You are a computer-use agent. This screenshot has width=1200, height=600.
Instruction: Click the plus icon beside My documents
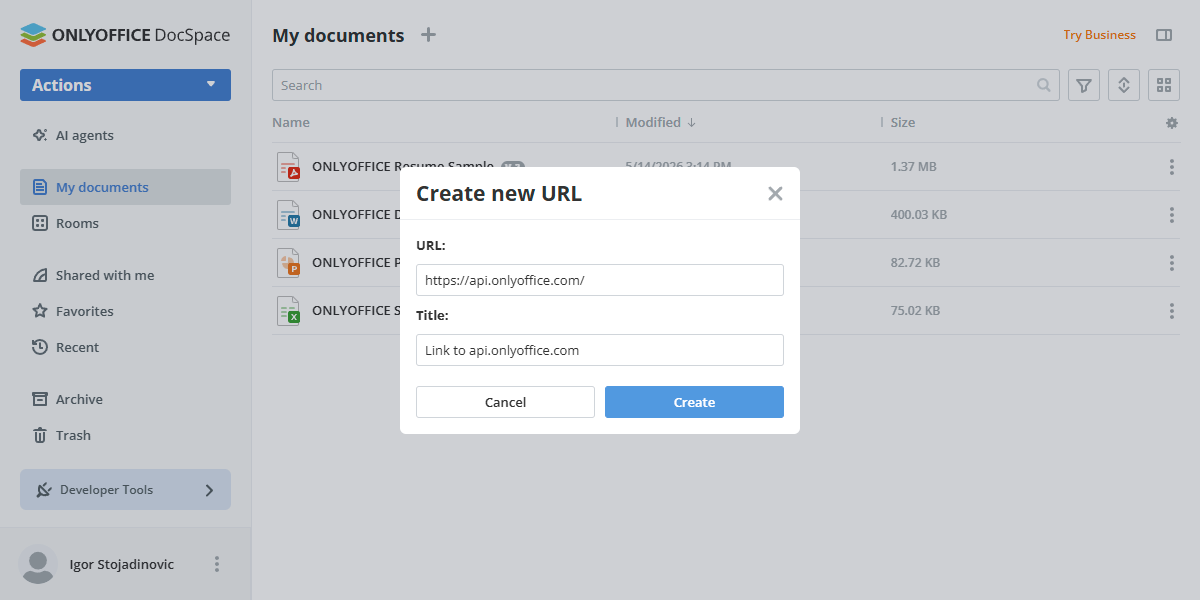[428, 35]
